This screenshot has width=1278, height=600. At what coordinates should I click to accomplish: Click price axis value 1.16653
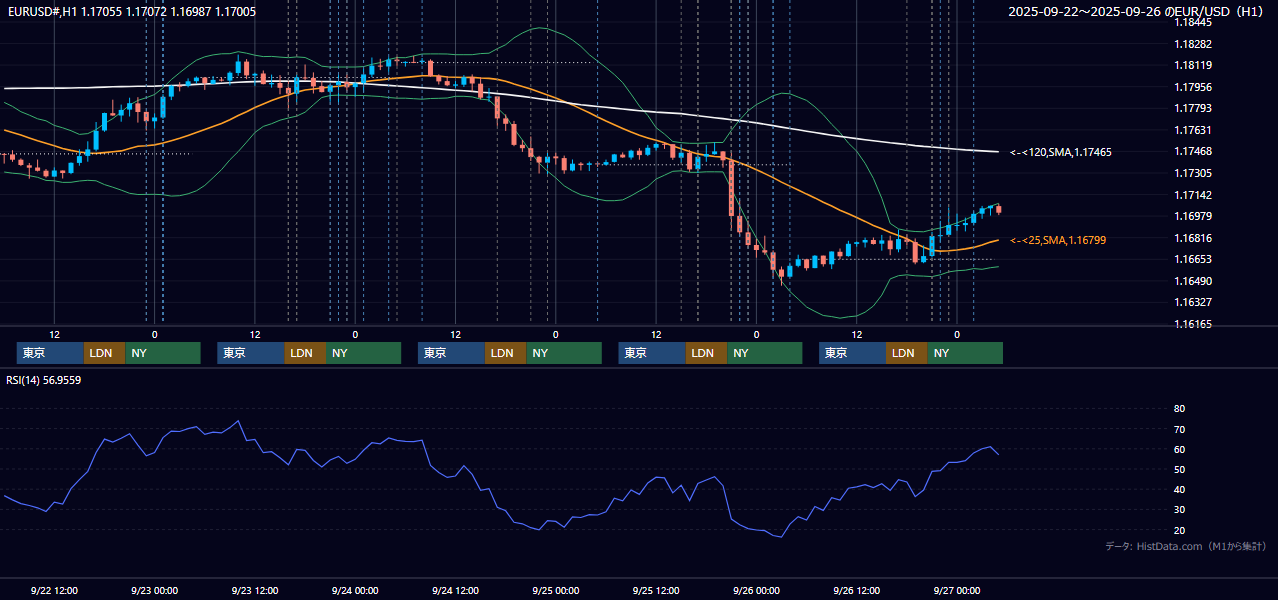1193,259
